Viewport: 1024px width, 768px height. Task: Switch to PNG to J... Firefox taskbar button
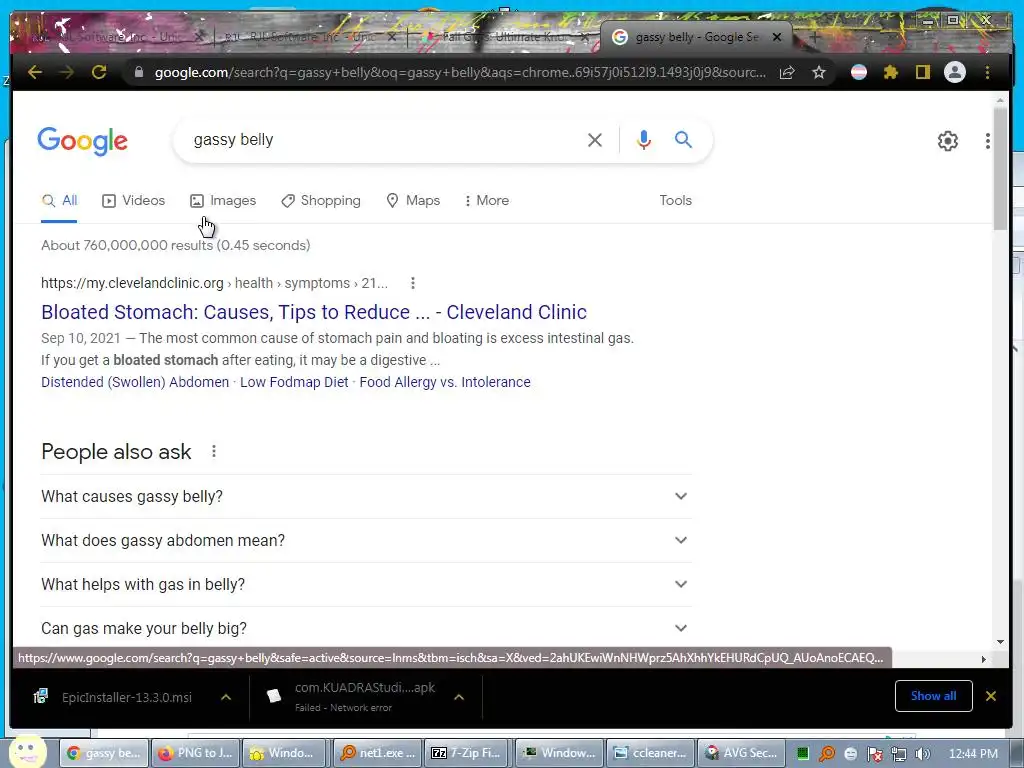[195, 753]
